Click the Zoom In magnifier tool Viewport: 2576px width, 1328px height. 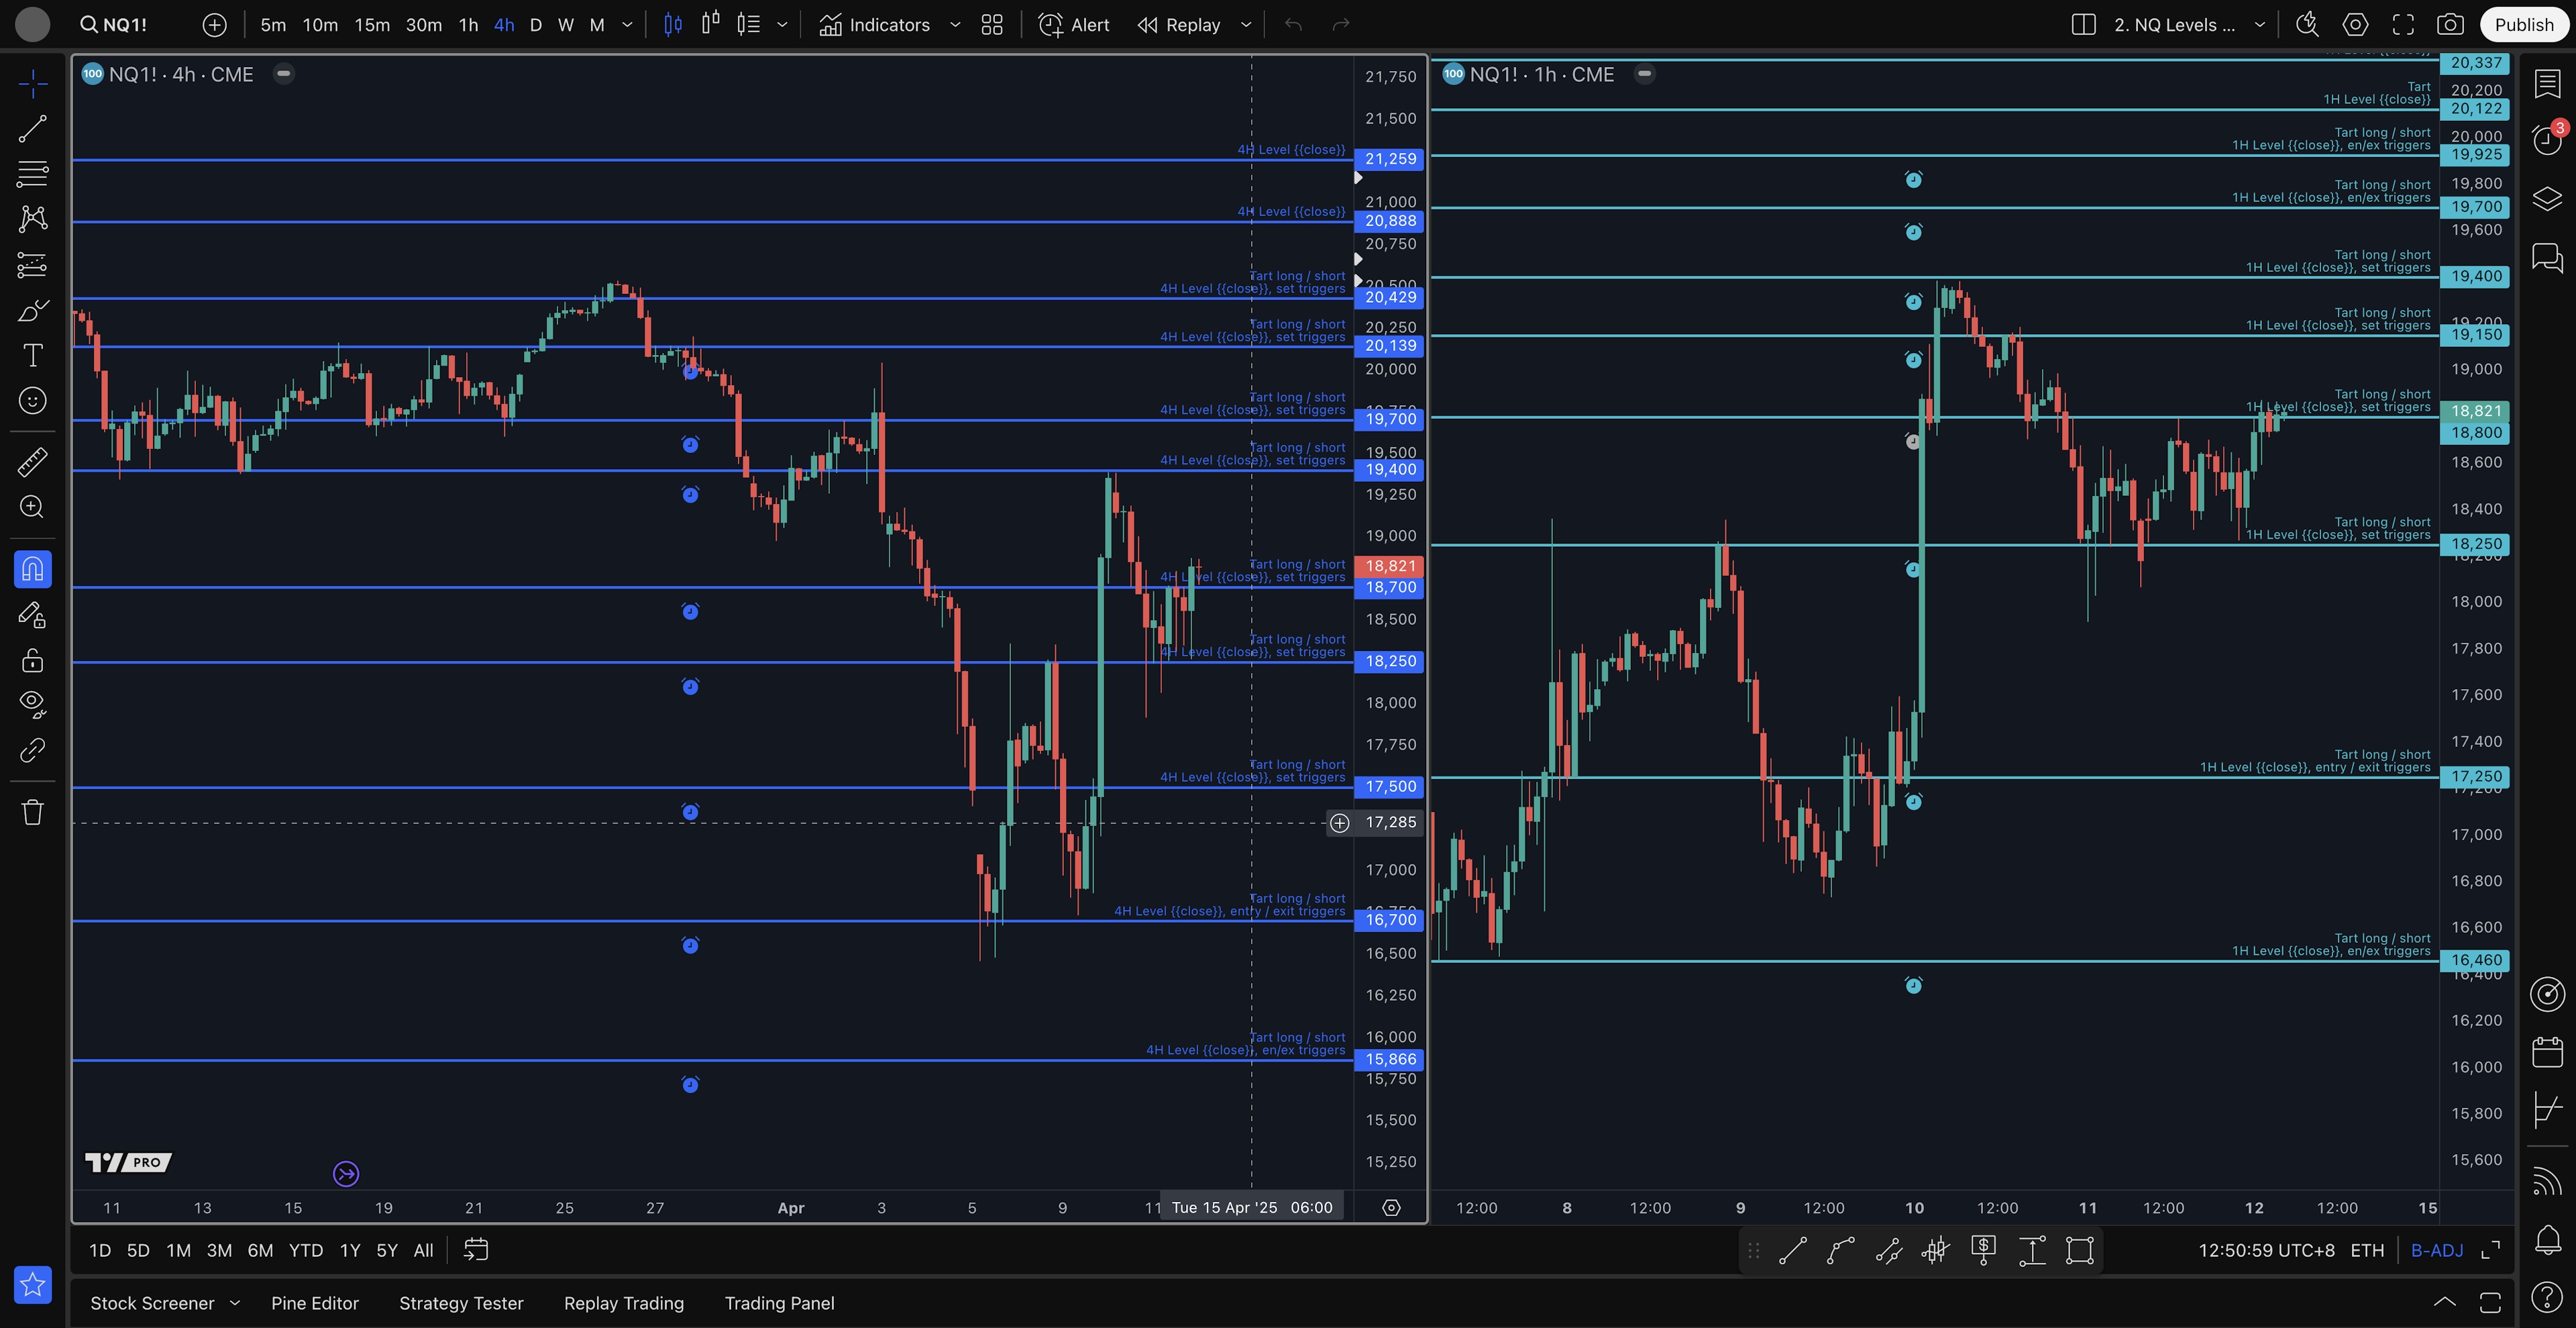[32, 507]
